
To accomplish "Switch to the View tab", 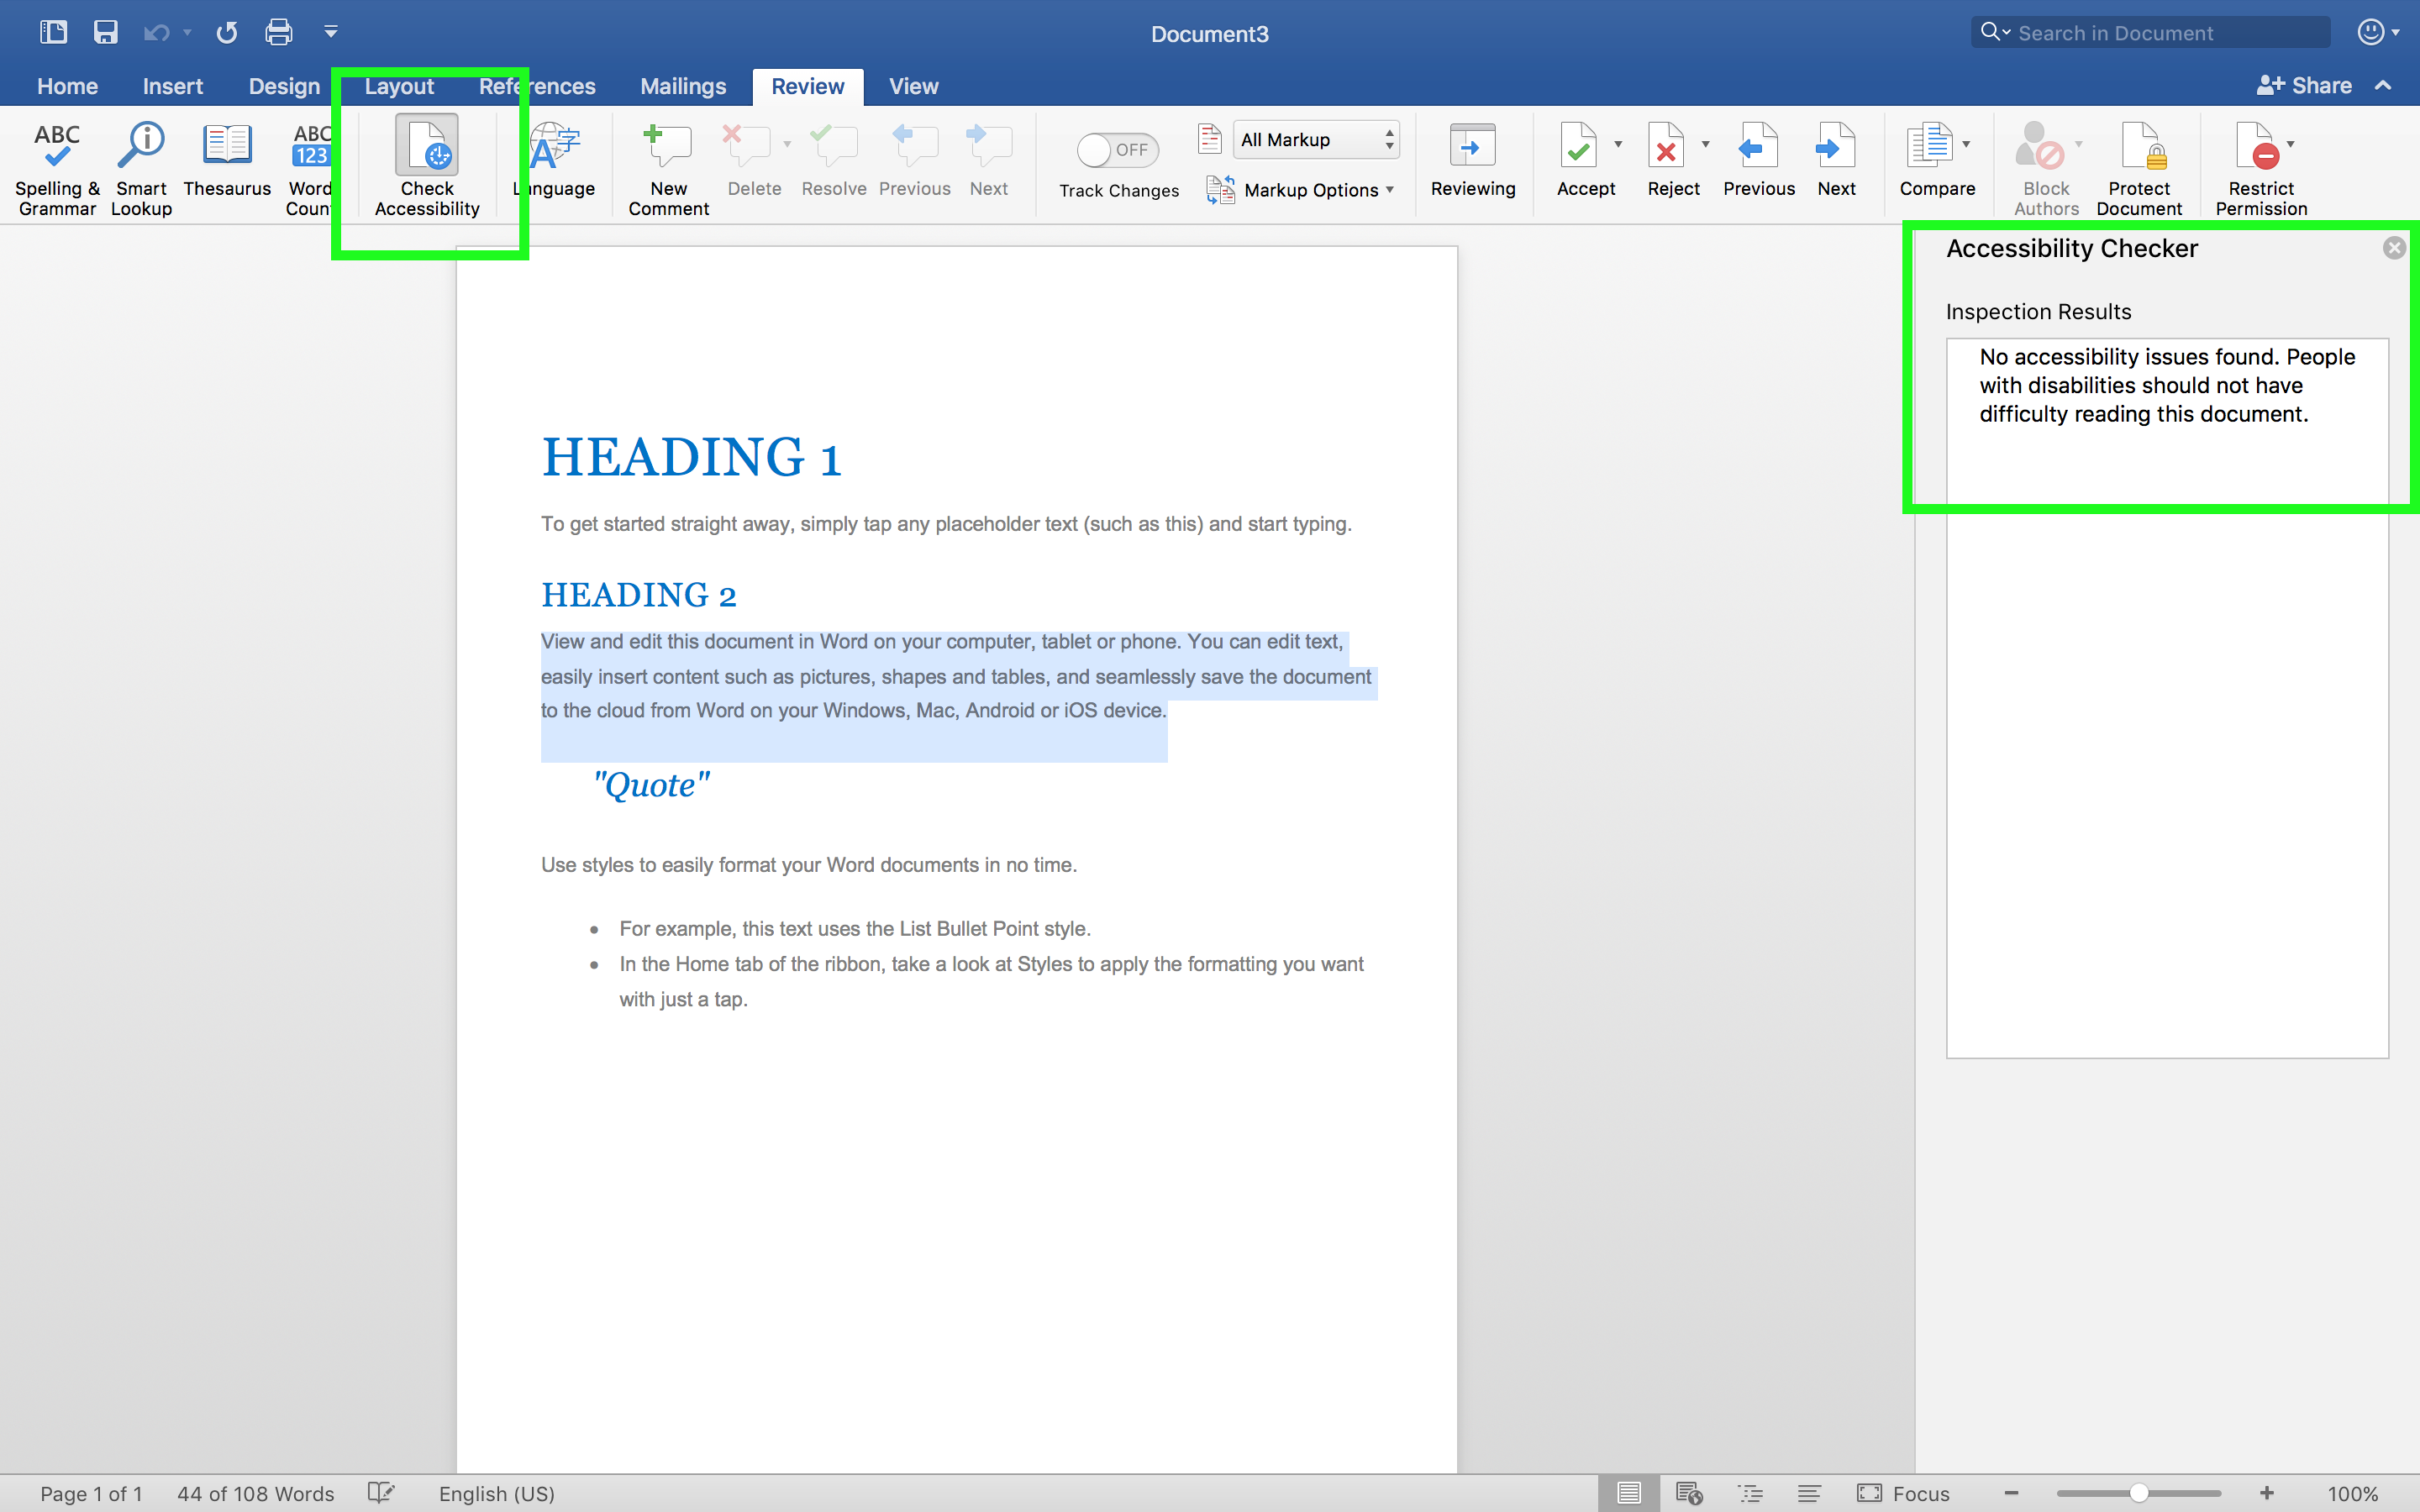I will pyautogui.click(x=913, y=86).
